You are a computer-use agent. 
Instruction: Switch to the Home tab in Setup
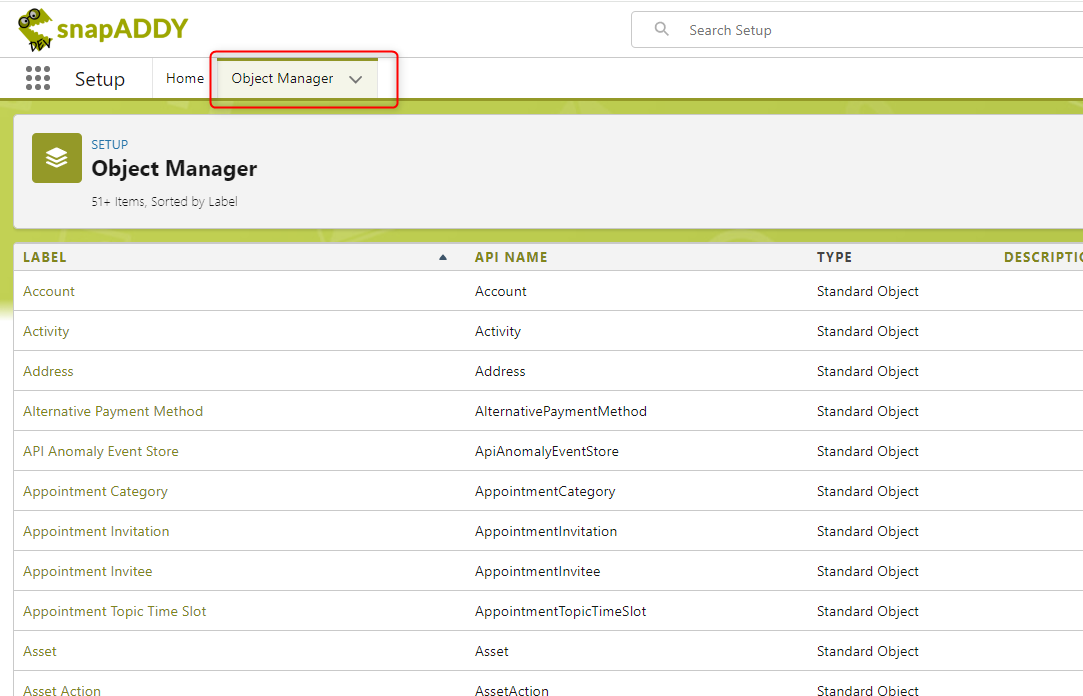185,78
